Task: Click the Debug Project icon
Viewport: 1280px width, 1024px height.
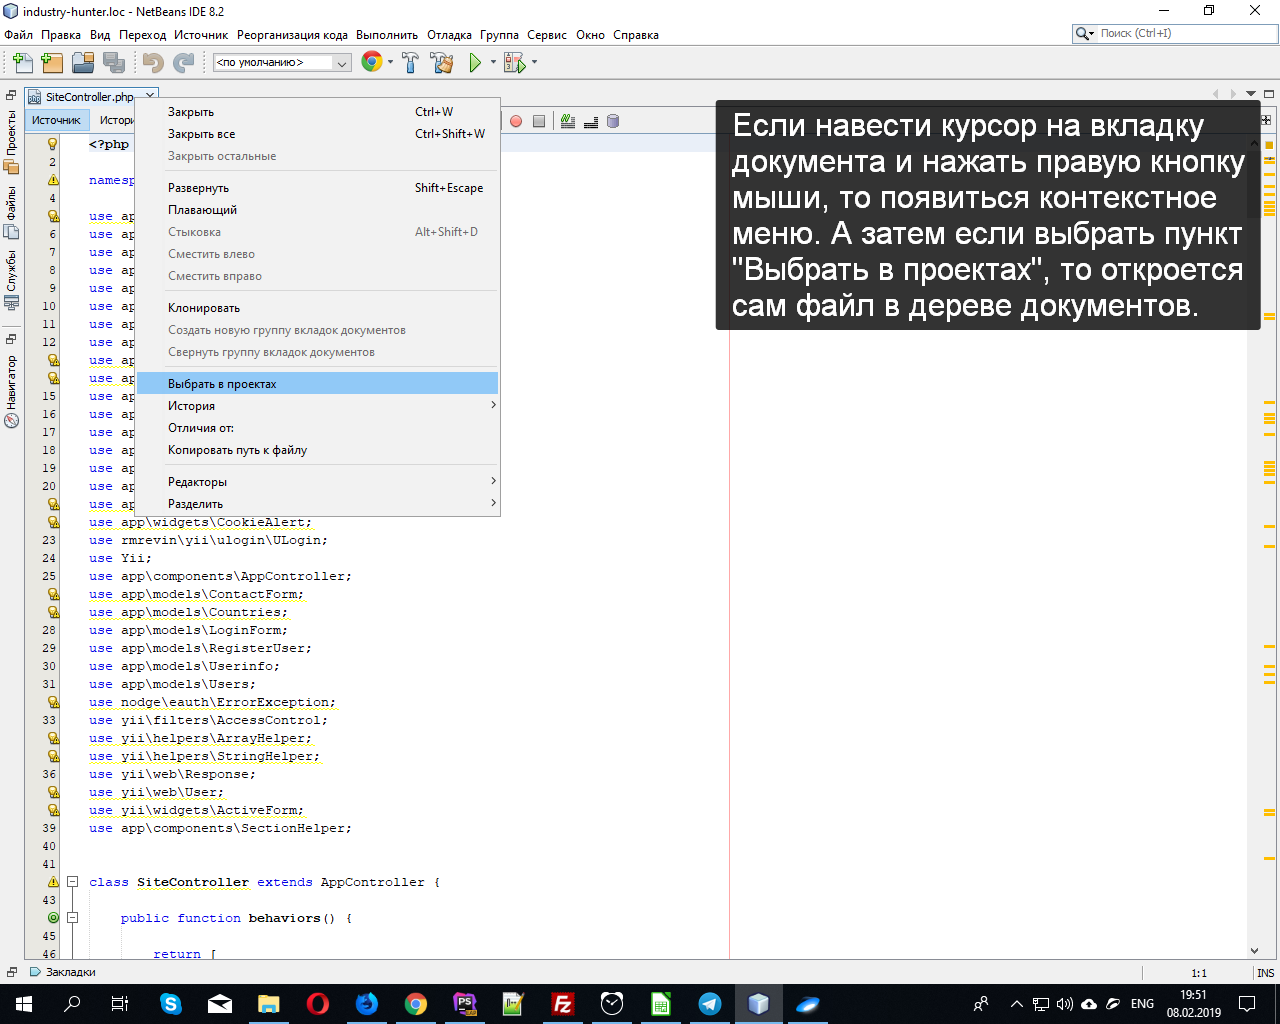Action: [514, 63]
